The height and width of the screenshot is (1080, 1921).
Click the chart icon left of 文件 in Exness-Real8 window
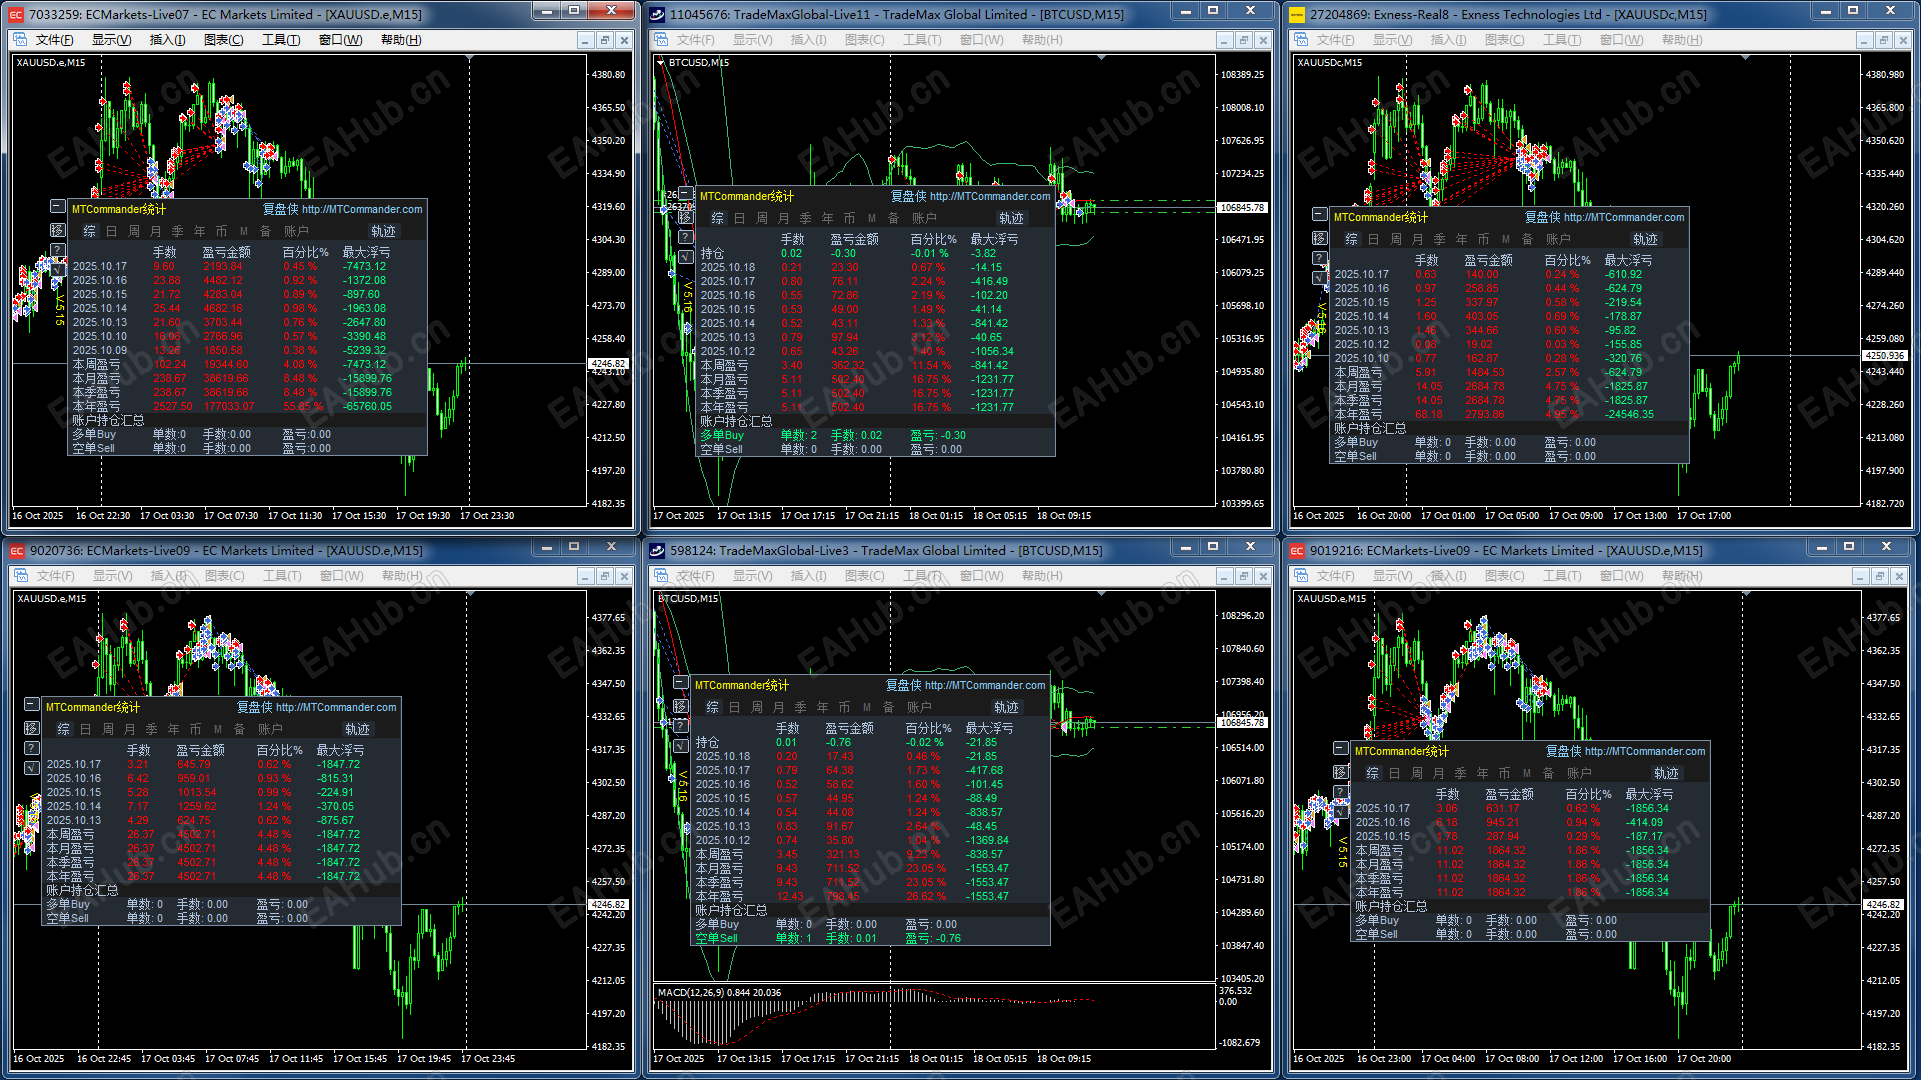coord(1300,40)
